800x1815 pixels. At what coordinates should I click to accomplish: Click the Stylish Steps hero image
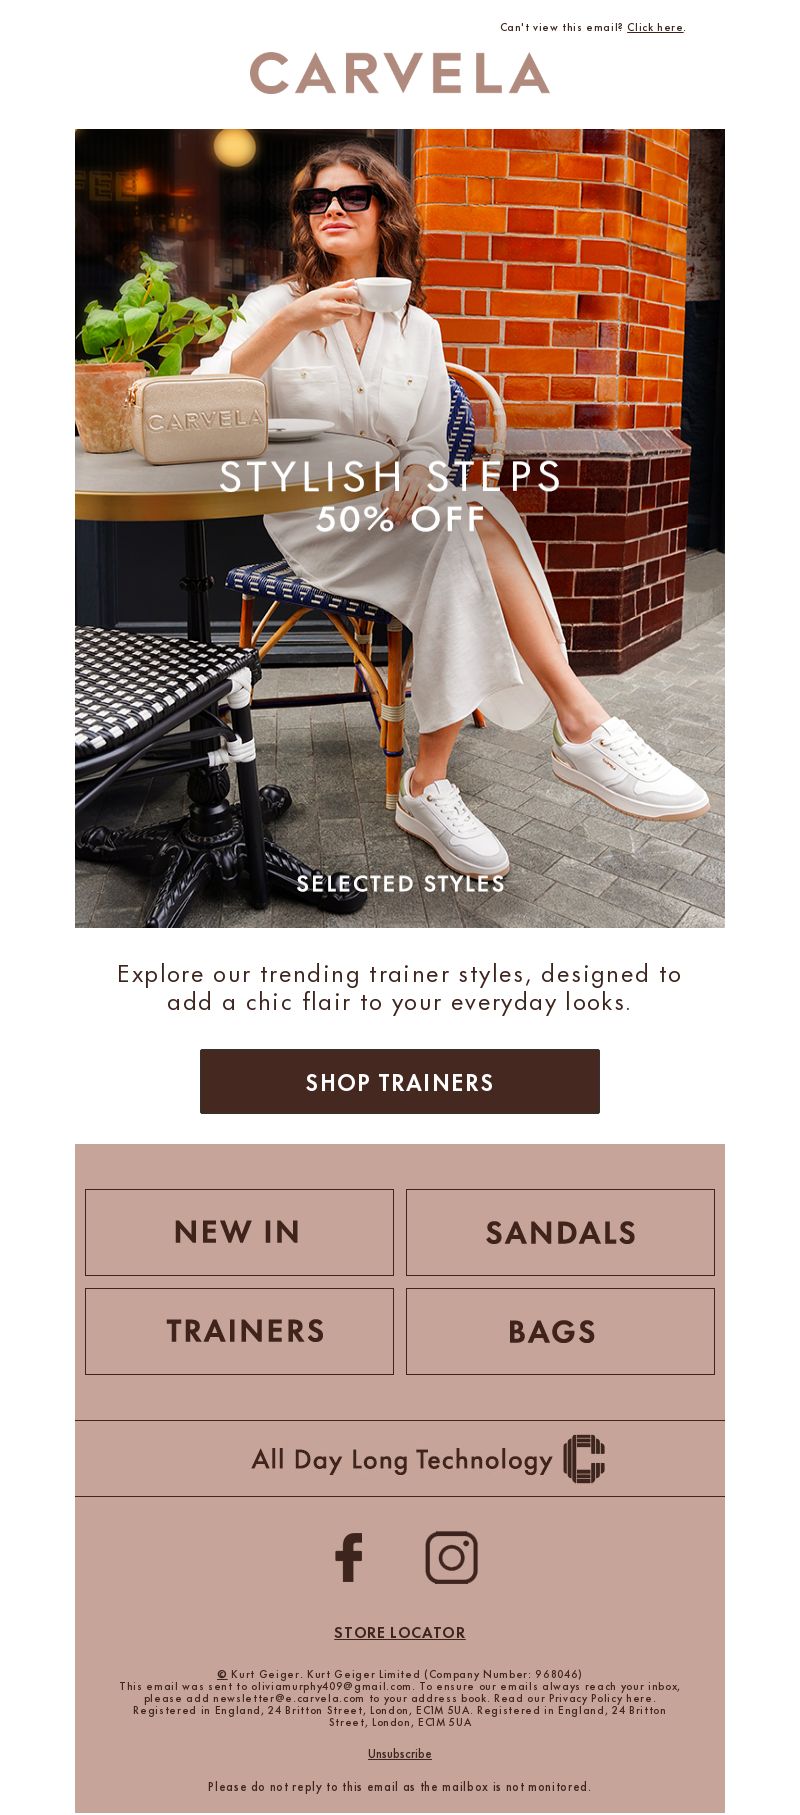click(x=400, y=528)
